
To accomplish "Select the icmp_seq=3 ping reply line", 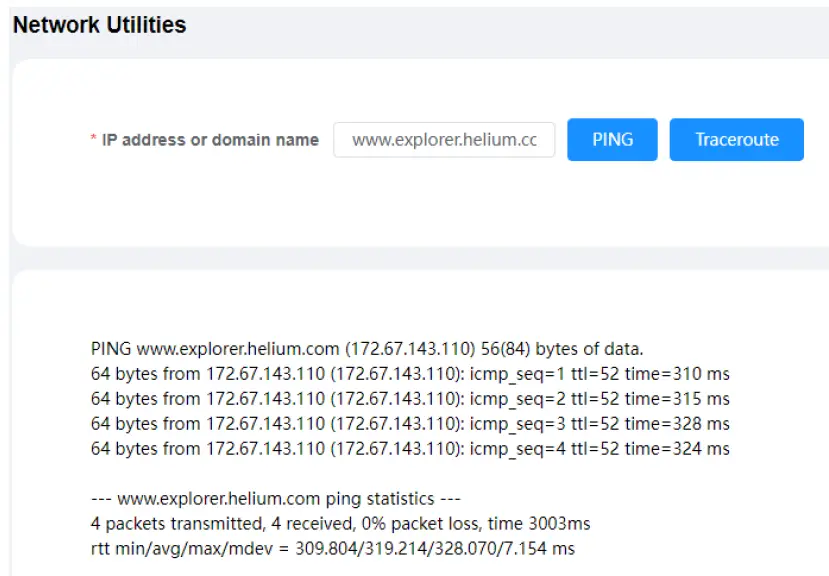I will 410,424.
